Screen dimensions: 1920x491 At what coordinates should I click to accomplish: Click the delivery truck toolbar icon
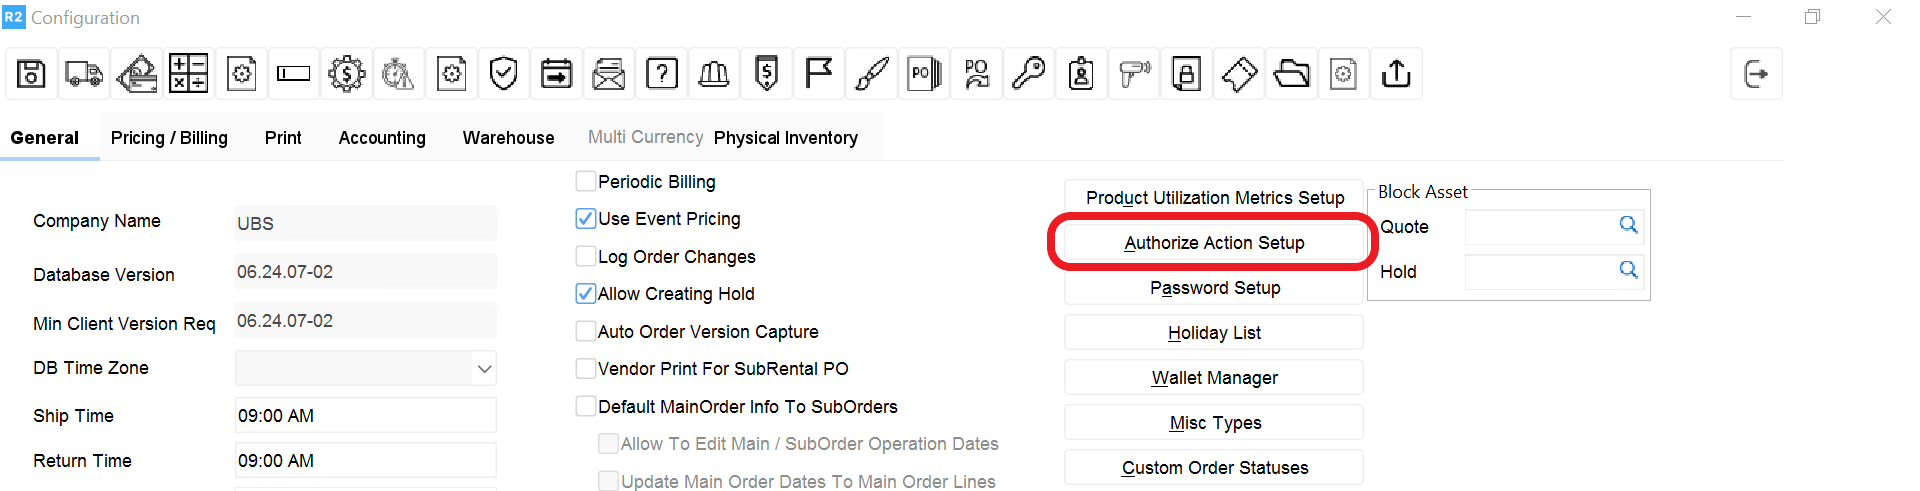click(84, 74)
